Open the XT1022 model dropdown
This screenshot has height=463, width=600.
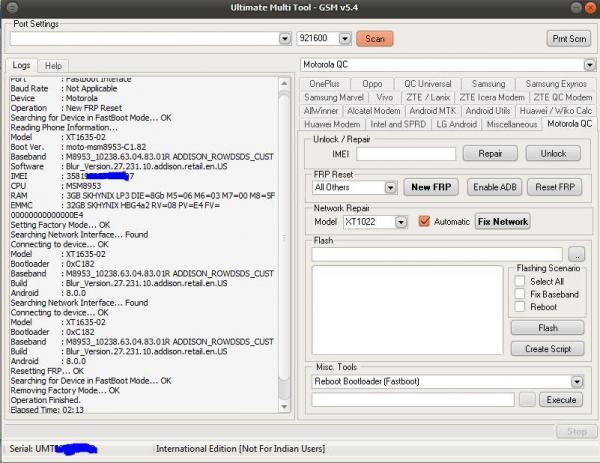point(401,222)
